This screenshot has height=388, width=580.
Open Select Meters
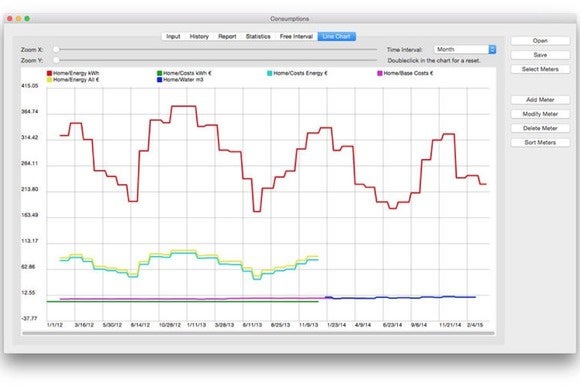(540, 69)
